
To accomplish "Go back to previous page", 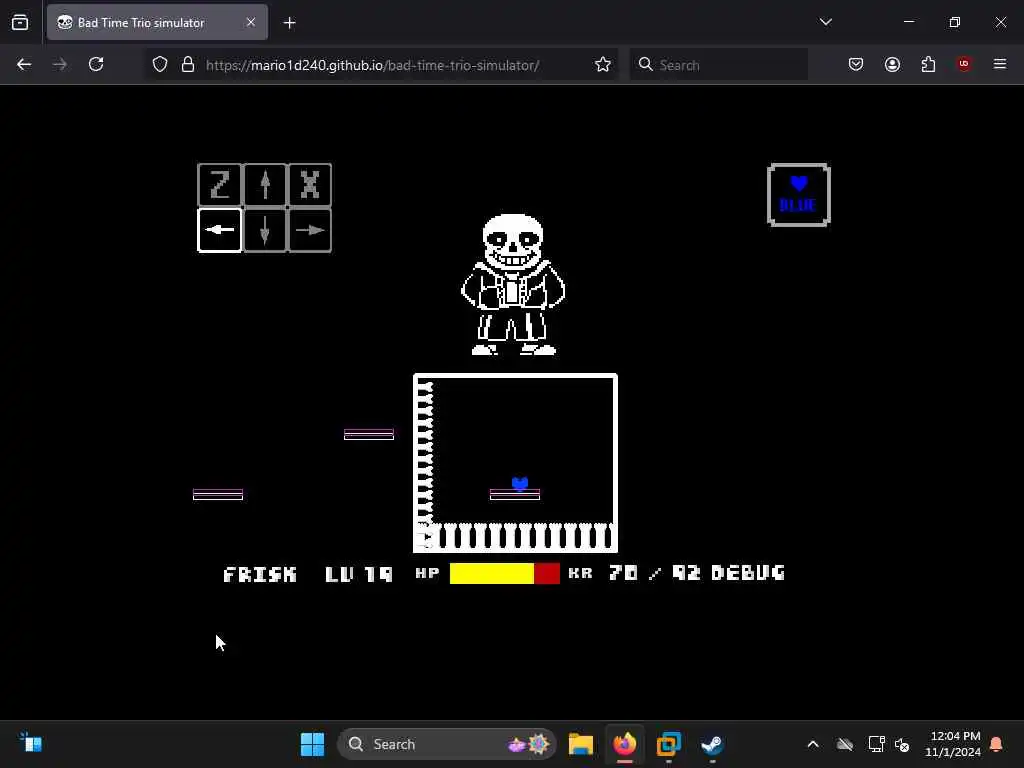I will (24, 64).
